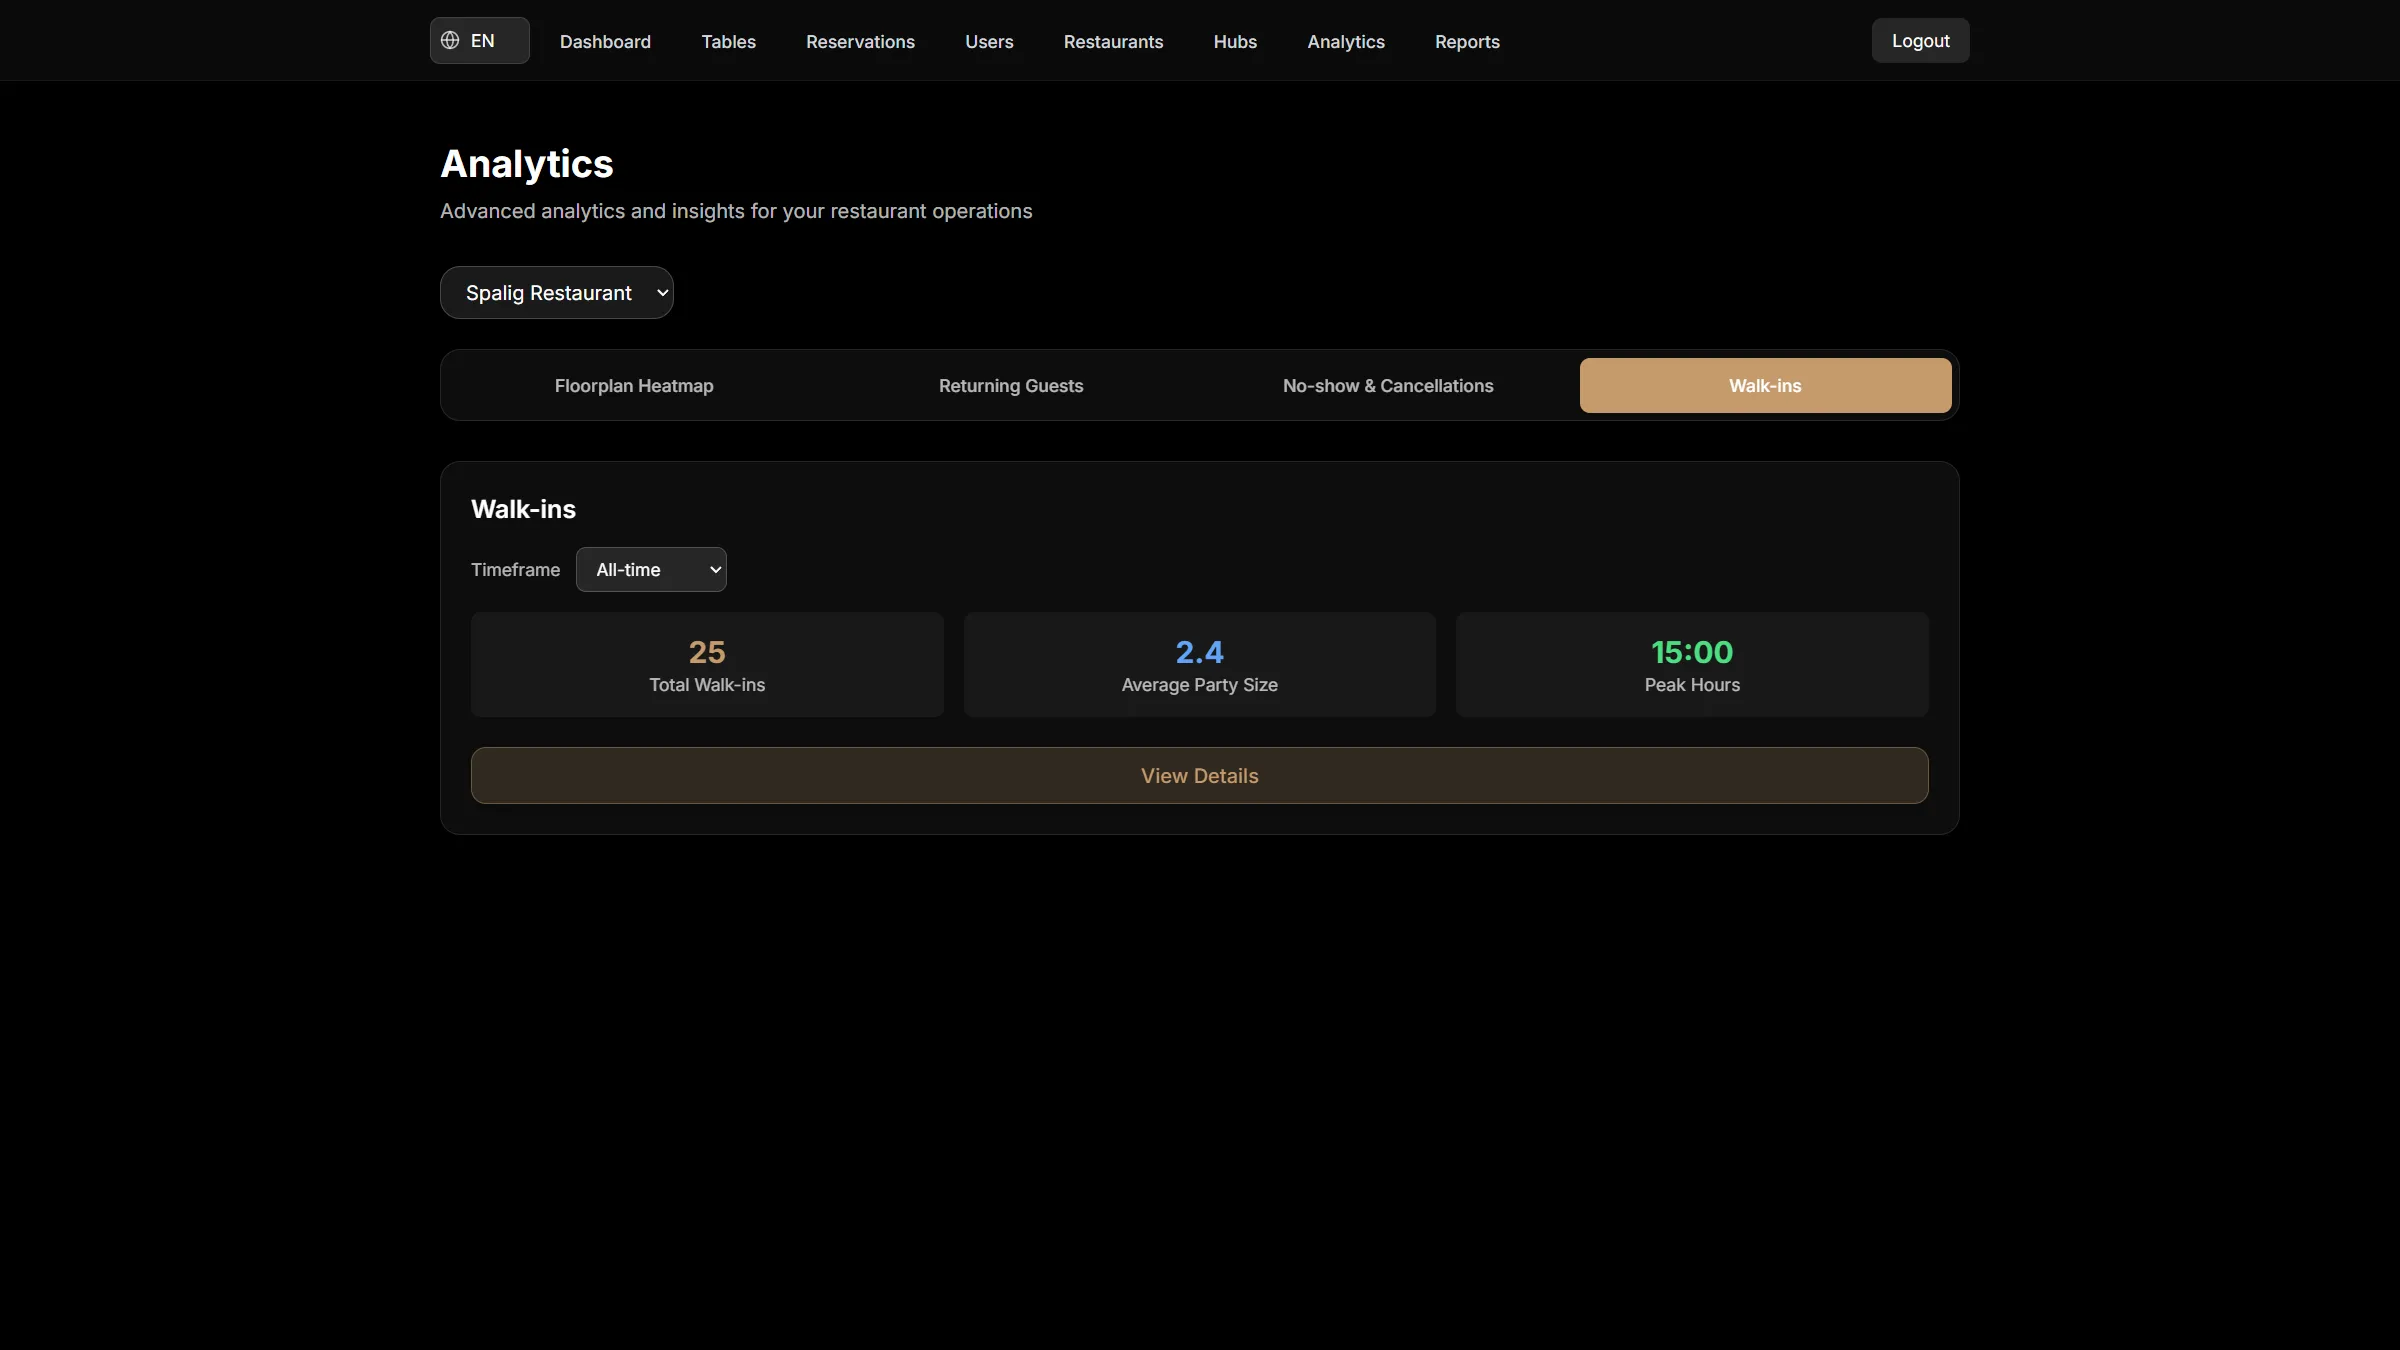Go to Restaurants section

click(x=1113, y=42)
